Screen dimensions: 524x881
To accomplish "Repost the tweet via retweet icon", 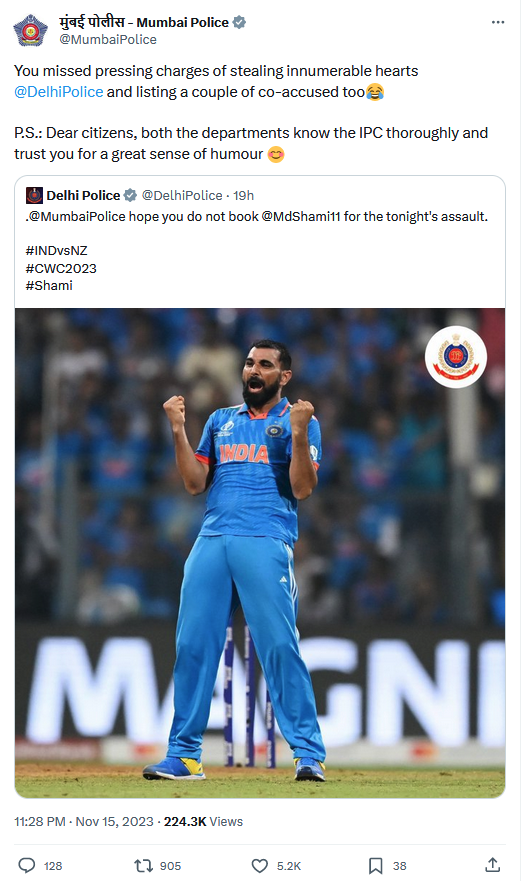I will tap(144, 865).
